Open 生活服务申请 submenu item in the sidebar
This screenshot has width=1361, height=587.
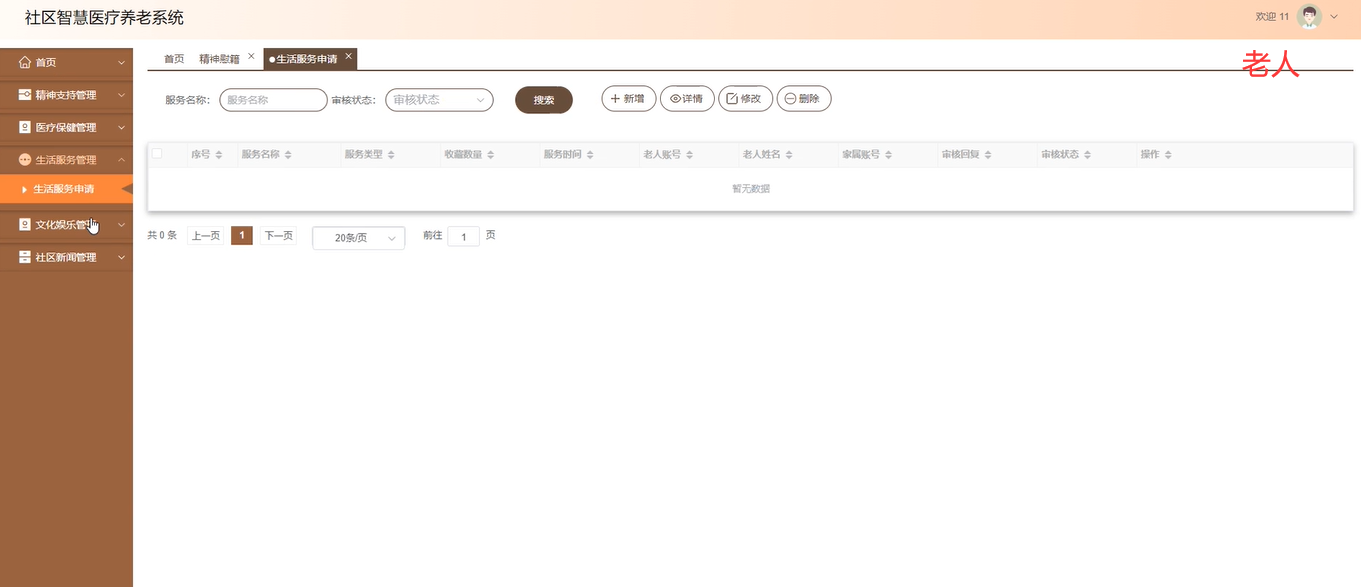pyautogui.click(x=66, y=189)
